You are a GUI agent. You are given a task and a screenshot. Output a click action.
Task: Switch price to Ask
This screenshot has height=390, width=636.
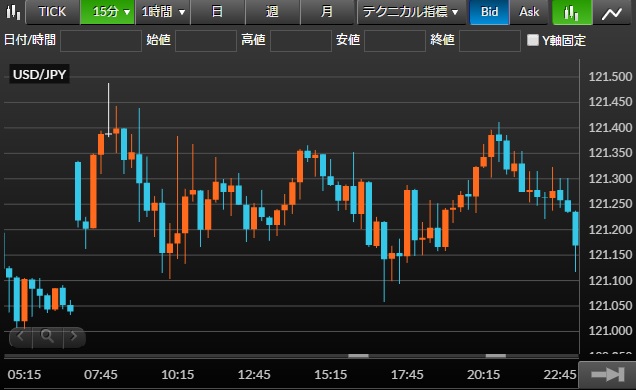(x=529, y=12)
